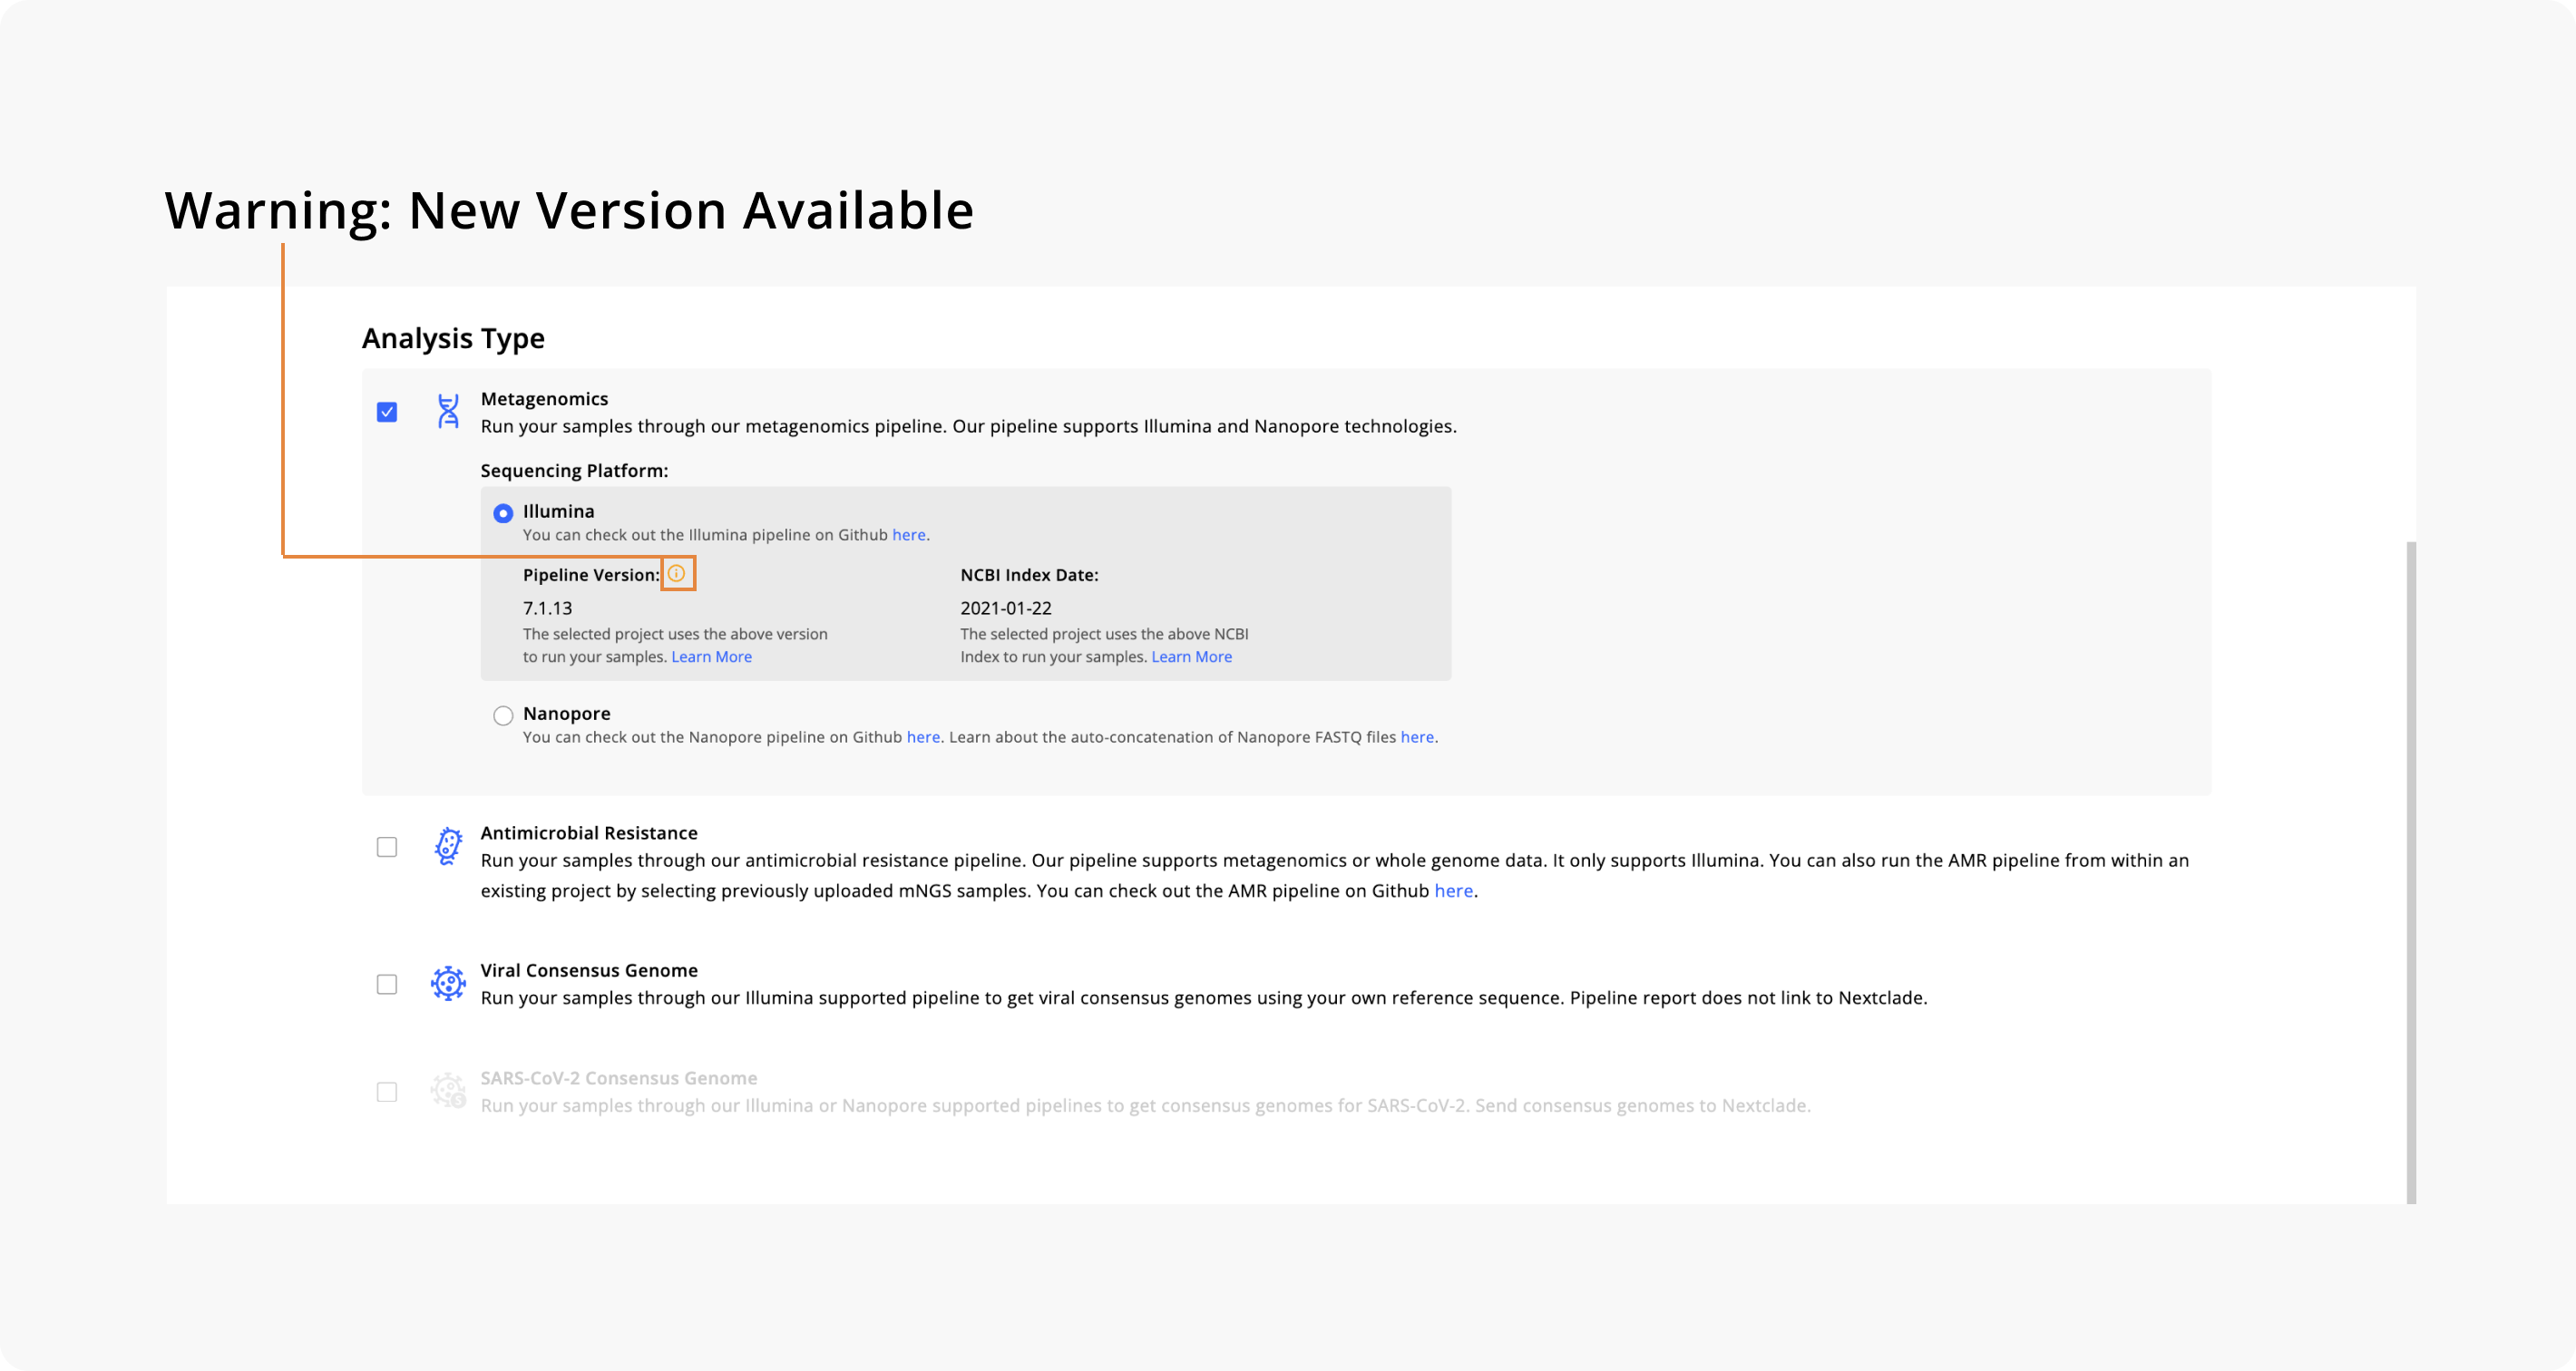Click the 'Illumina' platform label
Screen dimensions: 2576x1371
tap(558, 511)
